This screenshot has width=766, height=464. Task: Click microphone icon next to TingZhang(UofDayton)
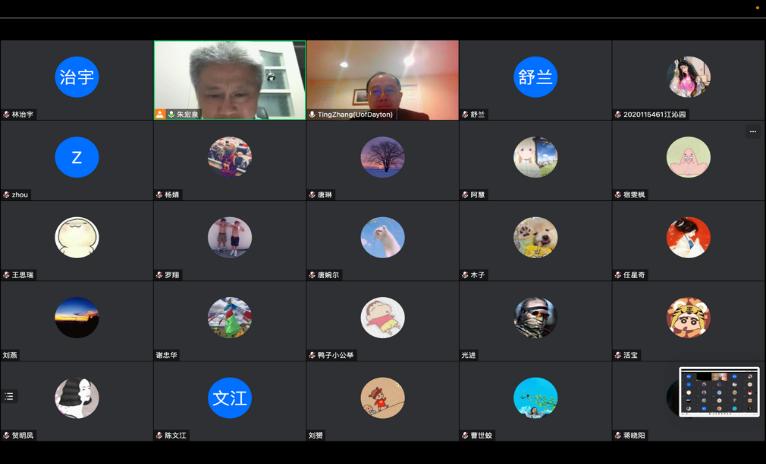click(312, 114)
